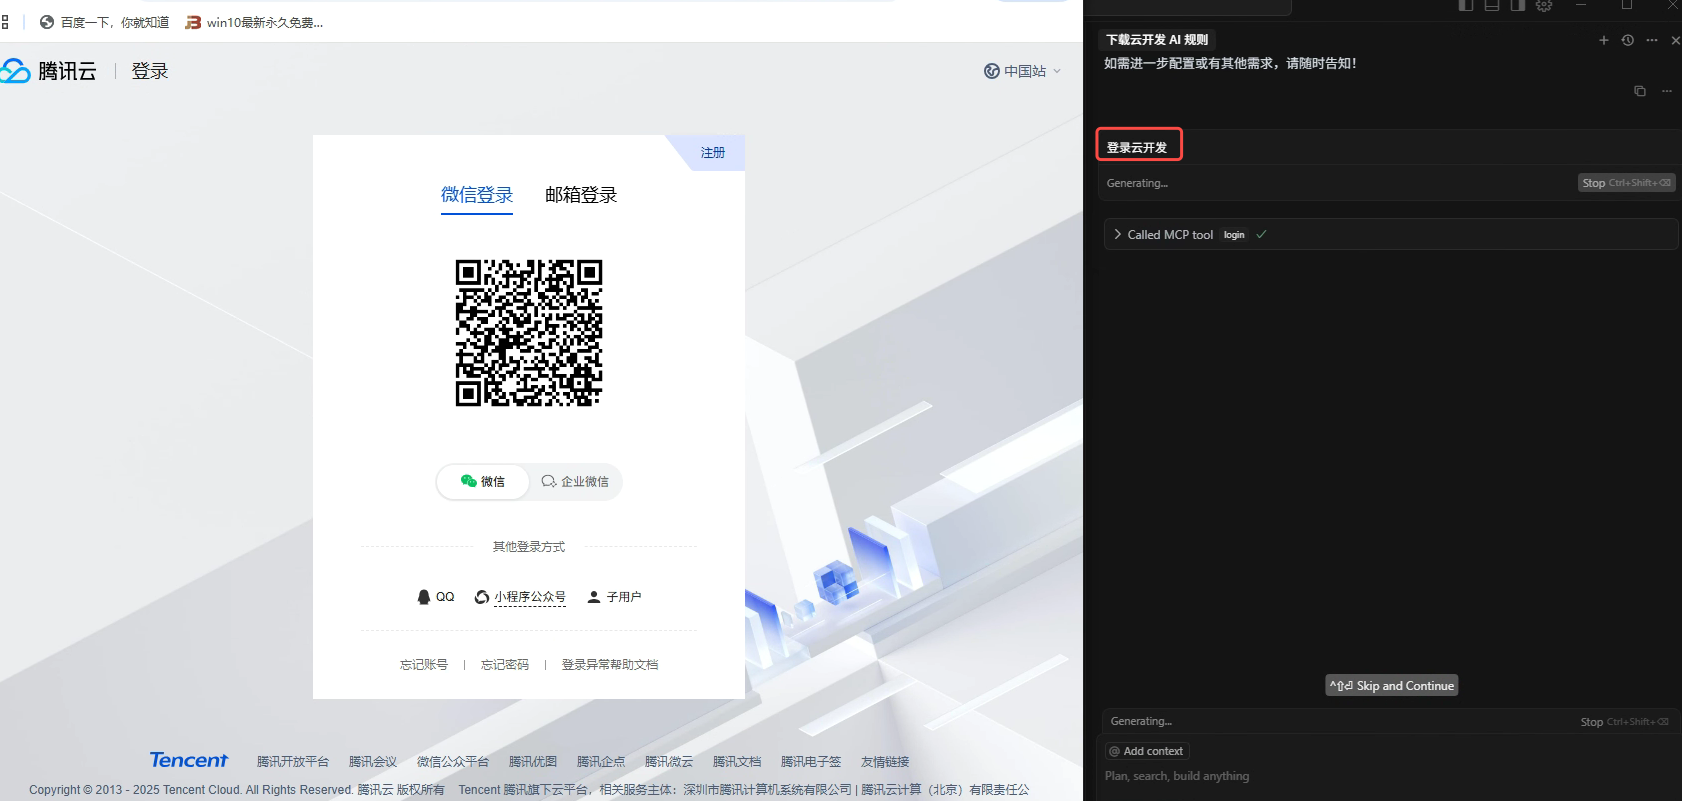
Task: Click the 其他登录方式 section label
Action: click(529, 547)
